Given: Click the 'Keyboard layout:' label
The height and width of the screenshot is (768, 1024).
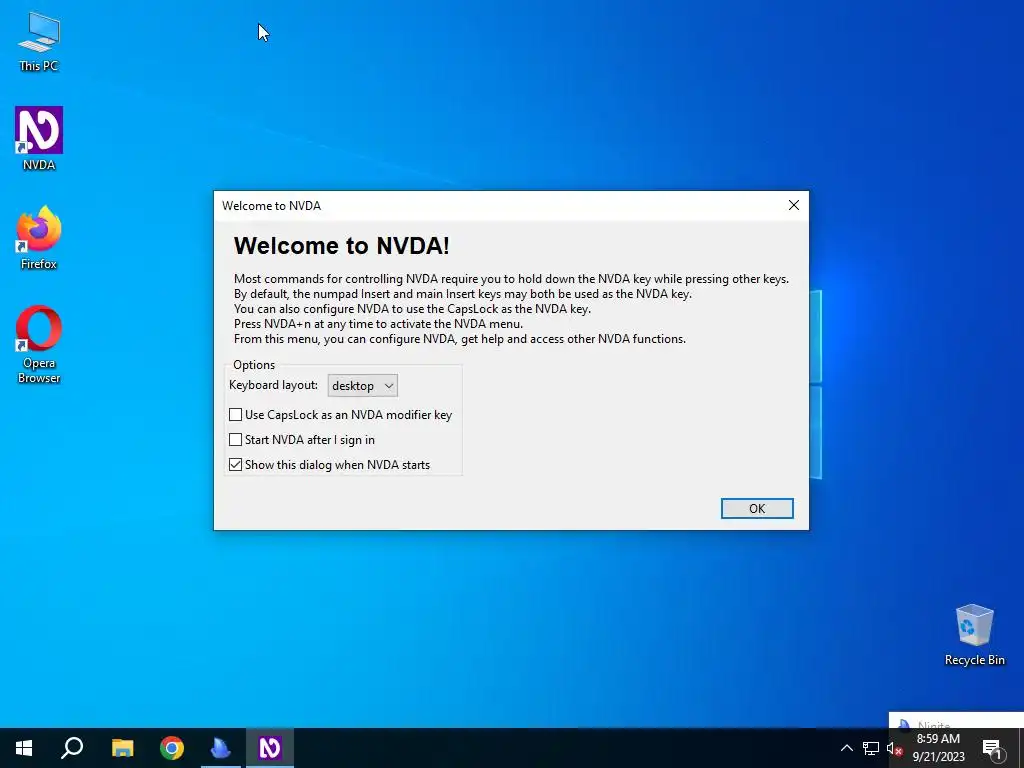Looking at the screenshot, I should [273, 385].
